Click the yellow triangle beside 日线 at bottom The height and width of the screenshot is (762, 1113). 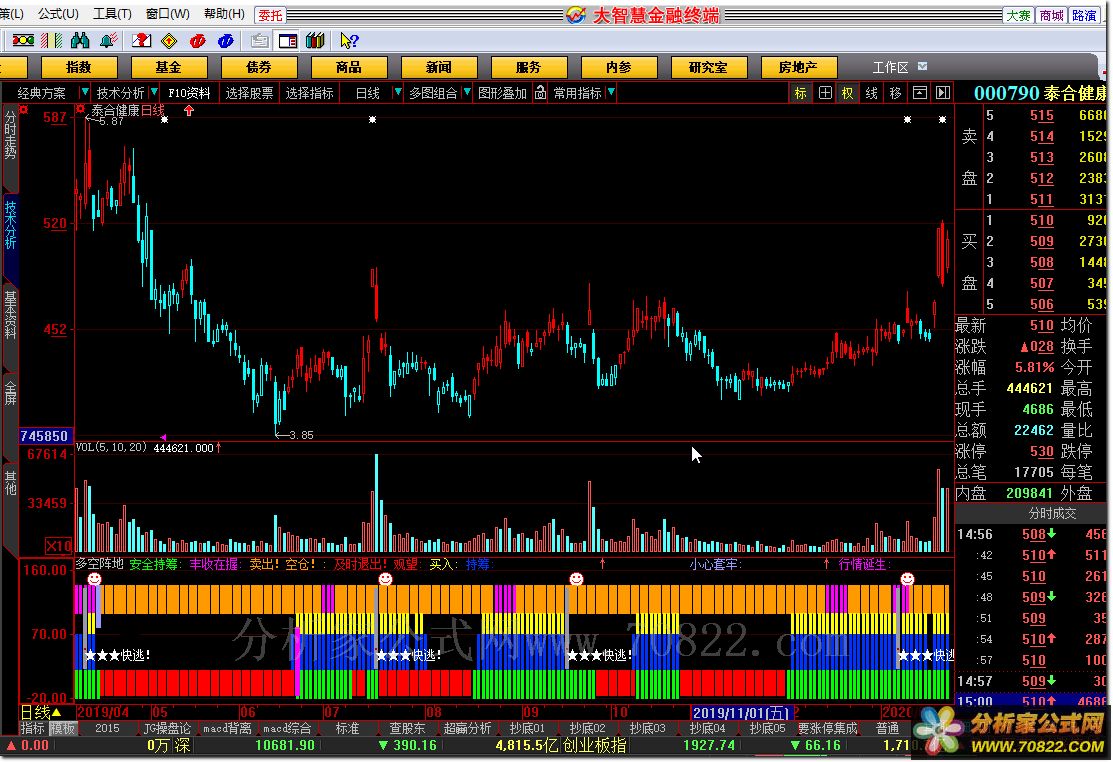(x=57, y=712)
